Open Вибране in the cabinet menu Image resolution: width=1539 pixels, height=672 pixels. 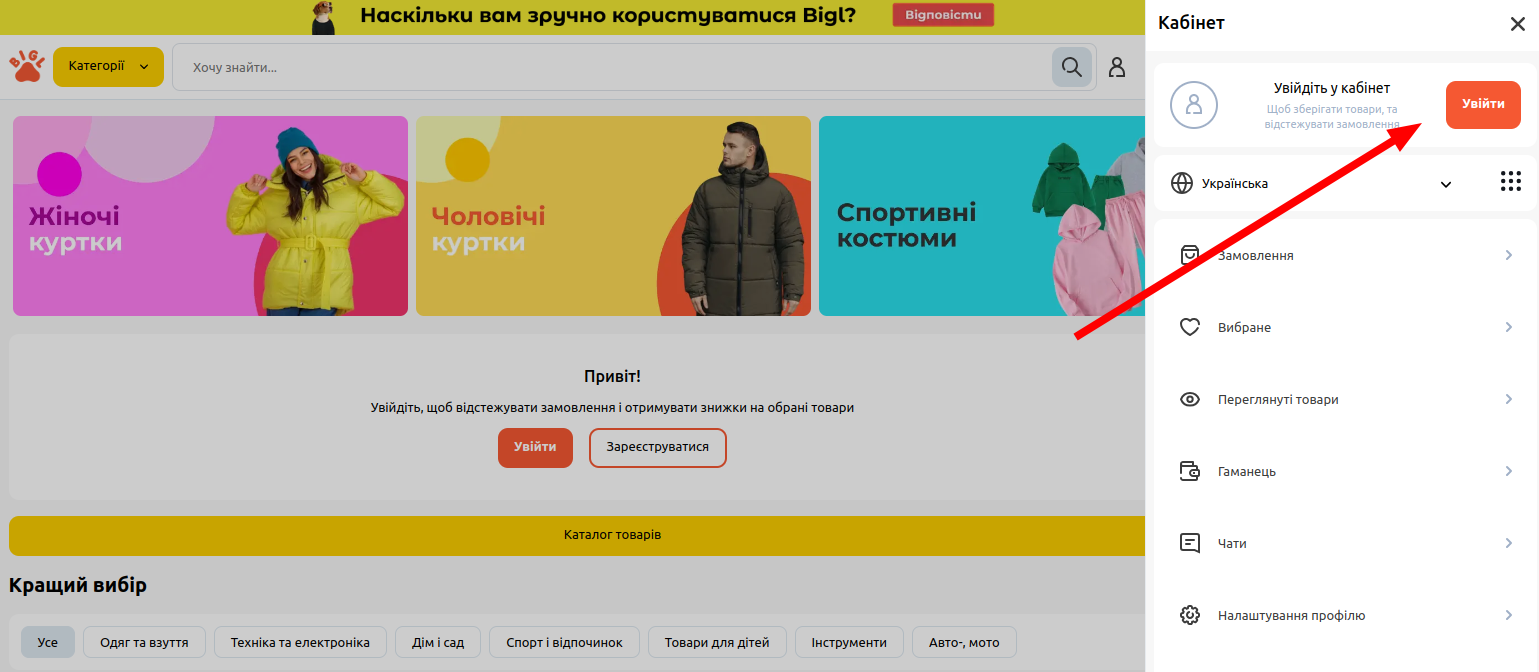1346,327
